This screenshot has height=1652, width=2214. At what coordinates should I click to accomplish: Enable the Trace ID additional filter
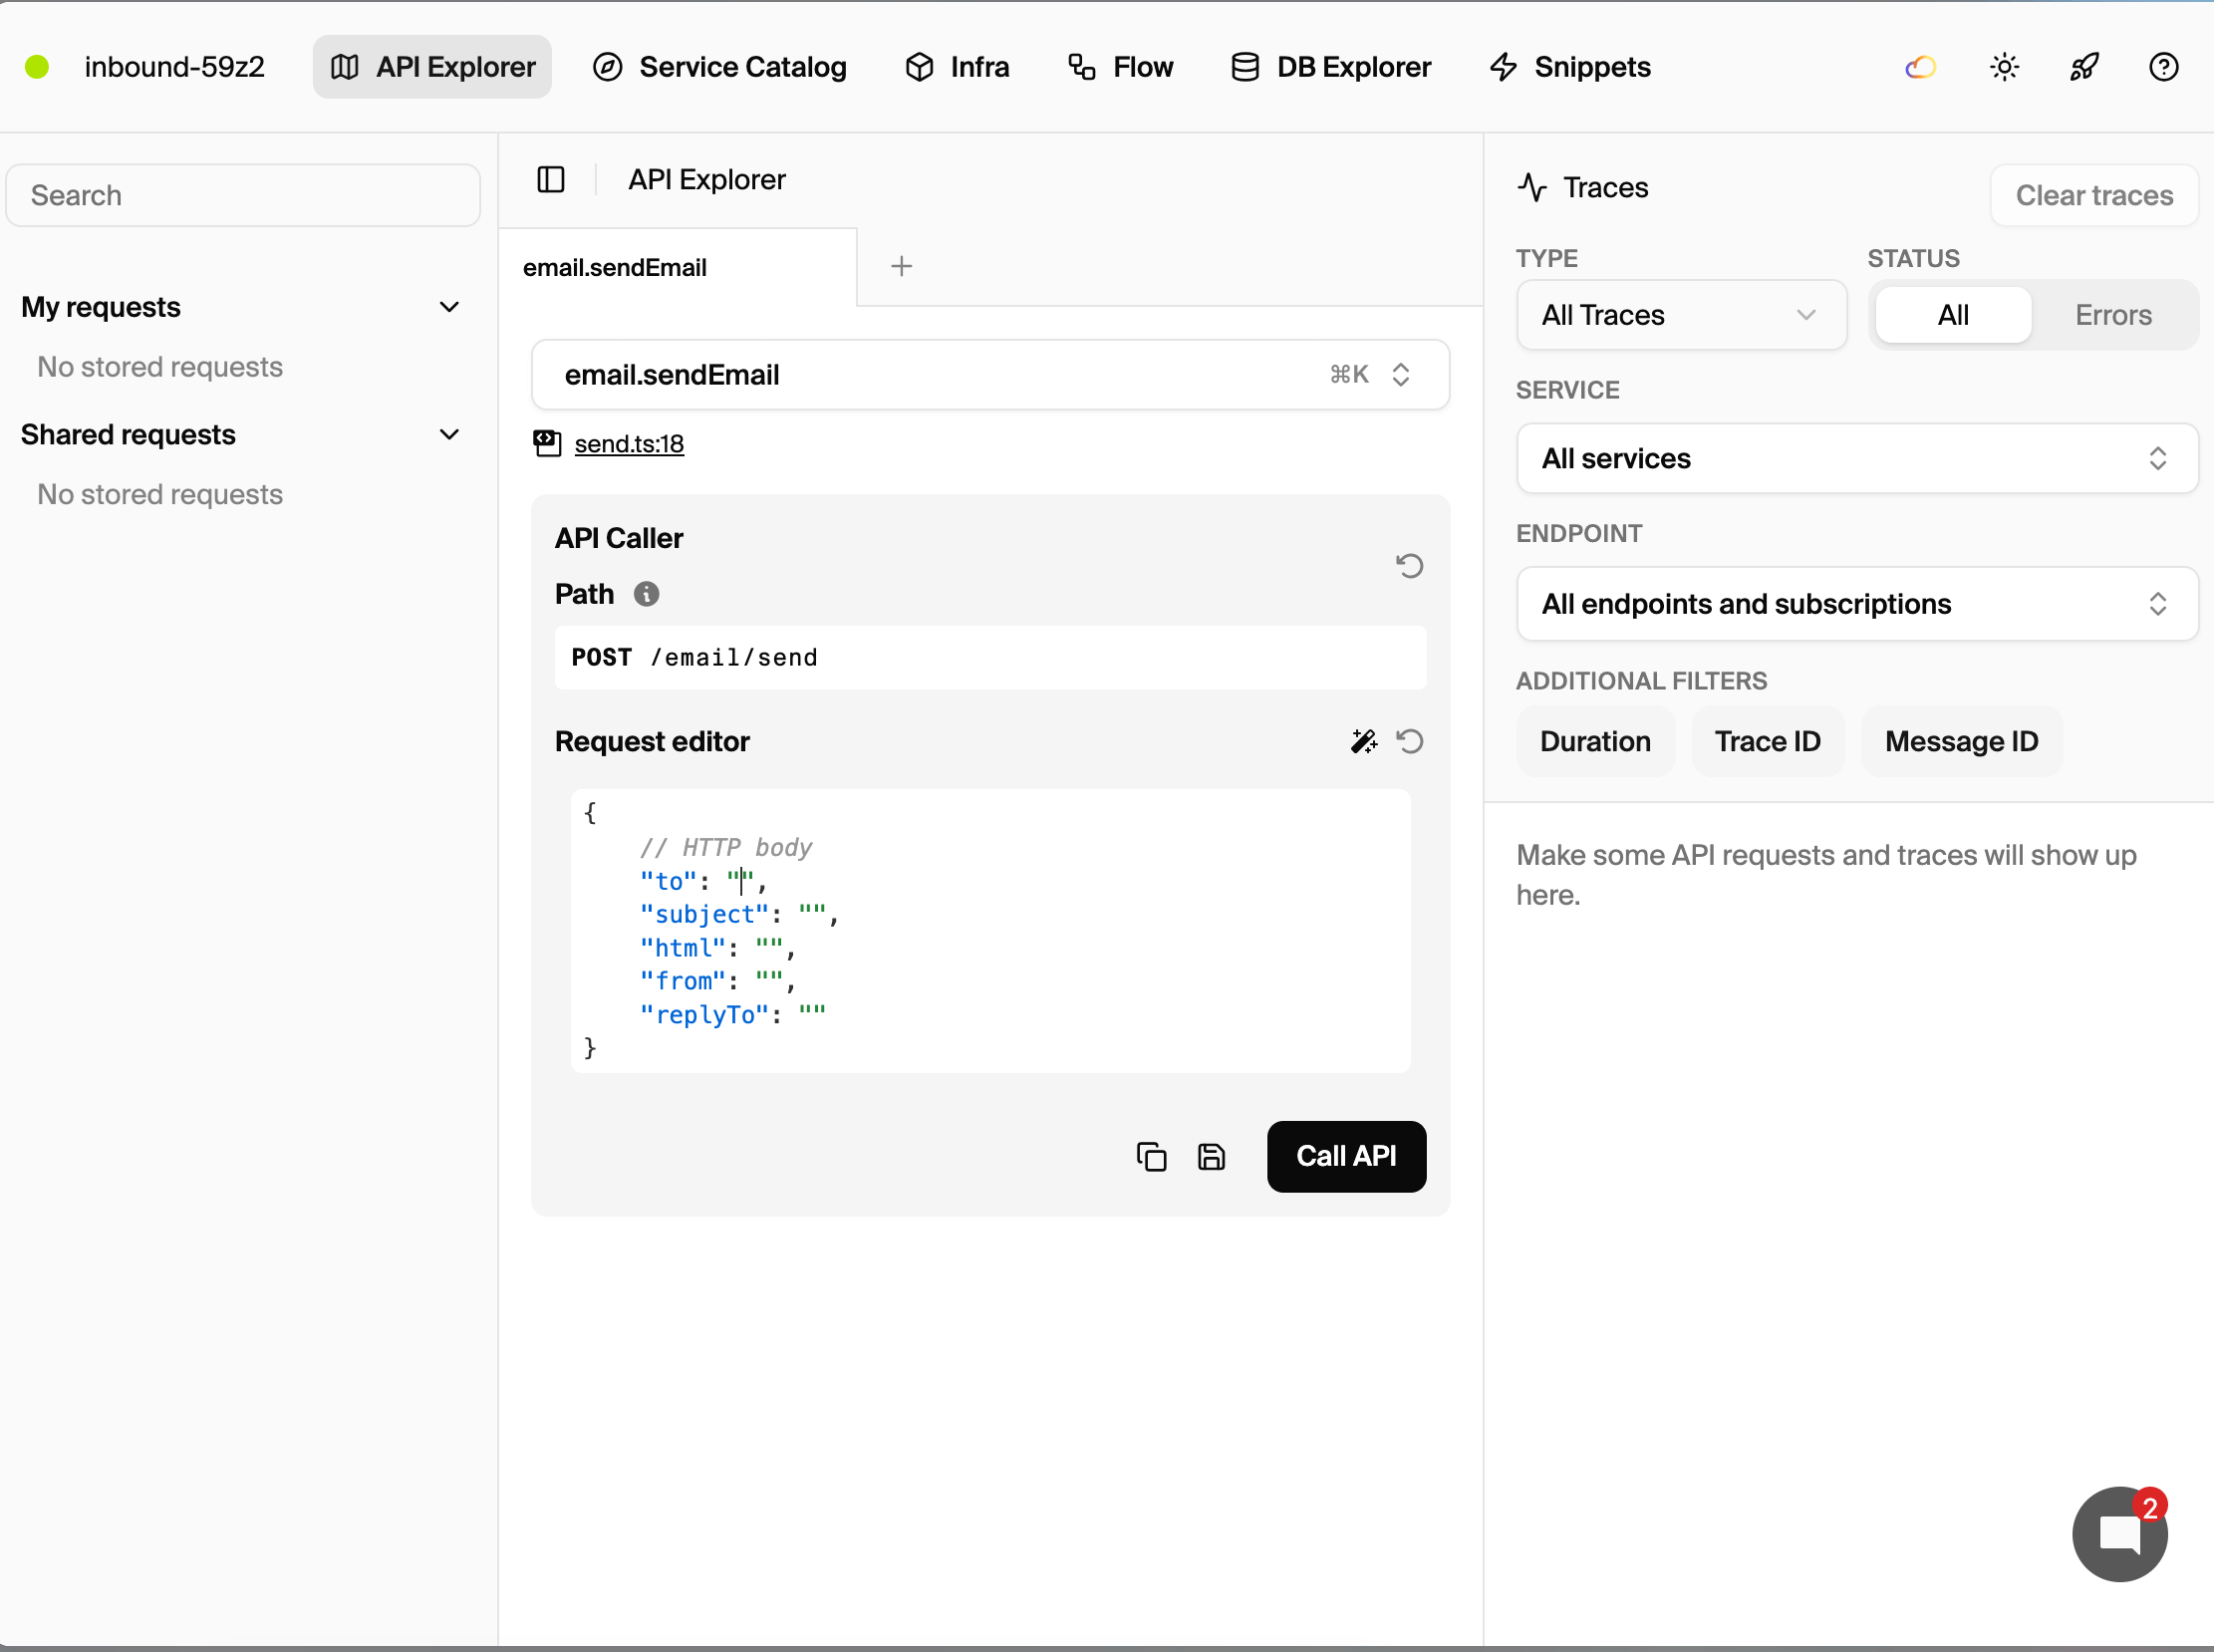pyautogui.click(x=1766, y=741)
